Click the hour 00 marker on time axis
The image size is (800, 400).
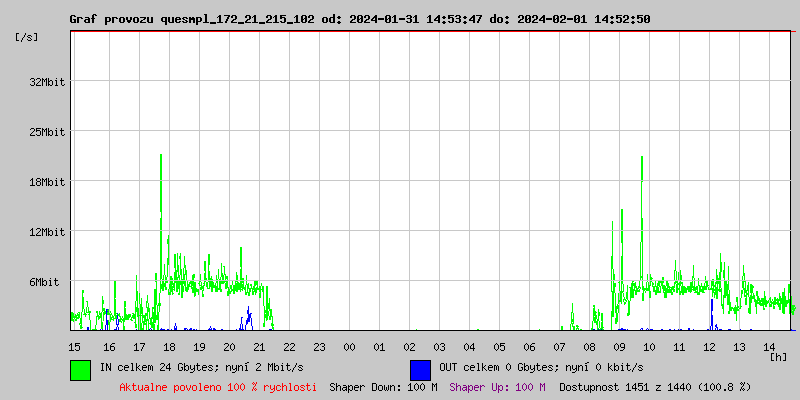click(x=349, y=346)
